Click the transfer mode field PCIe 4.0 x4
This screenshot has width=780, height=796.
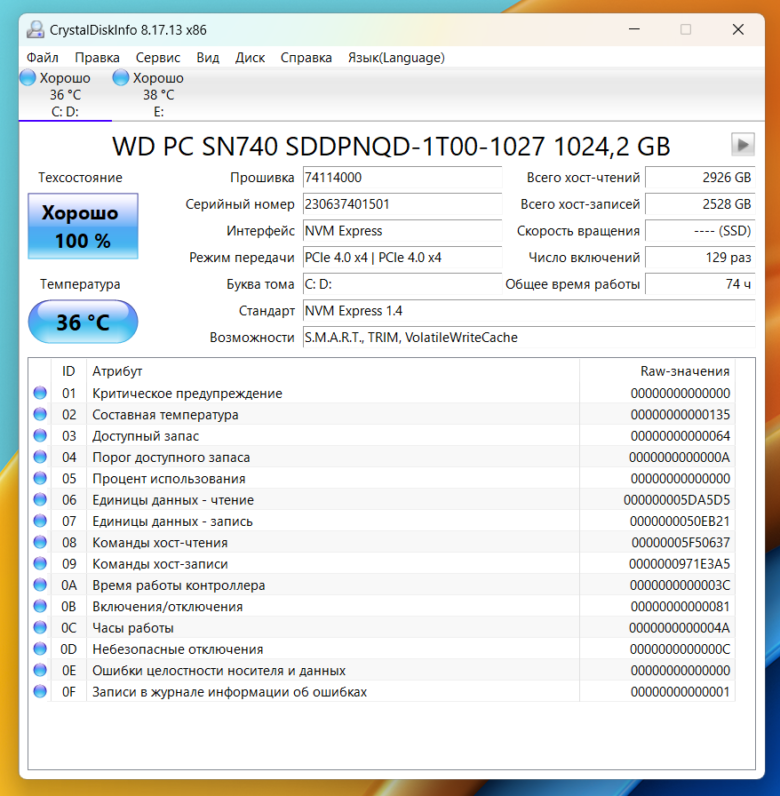coord(402,257)
